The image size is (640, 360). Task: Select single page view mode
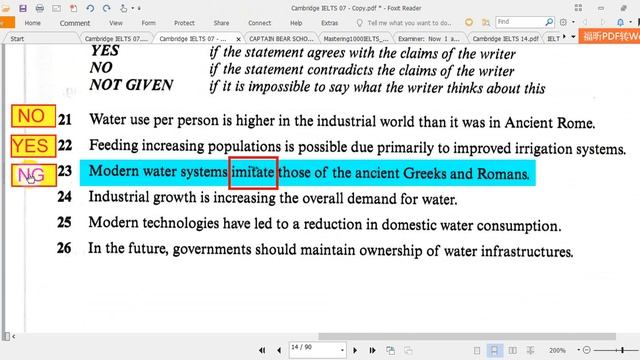477,351
